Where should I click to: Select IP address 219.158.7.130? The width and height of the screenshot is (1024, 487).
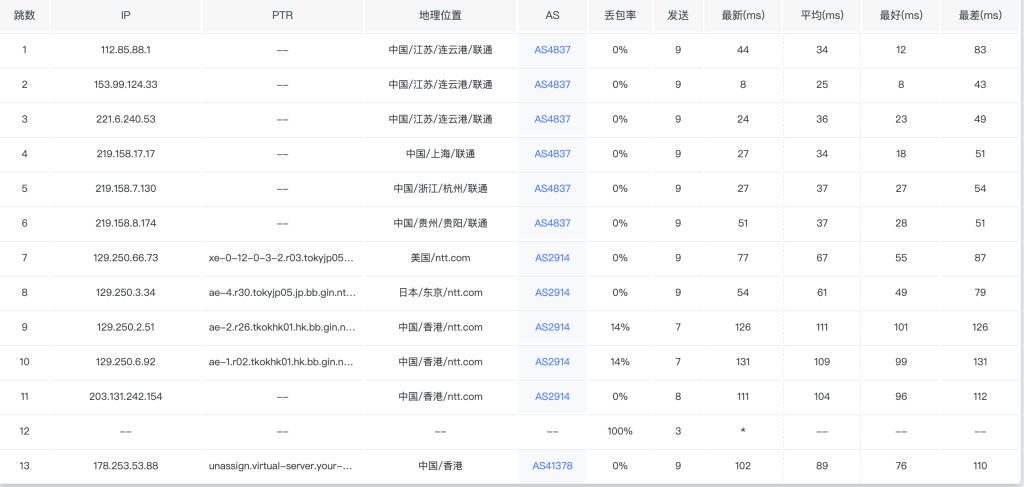125,188
